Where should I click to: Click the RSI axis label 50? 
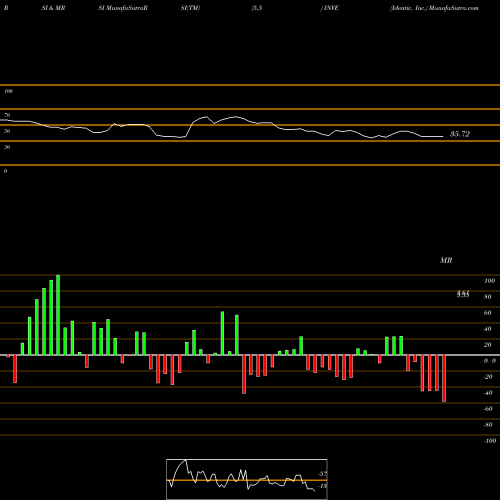pyautogui.click(x=7, y=131)
